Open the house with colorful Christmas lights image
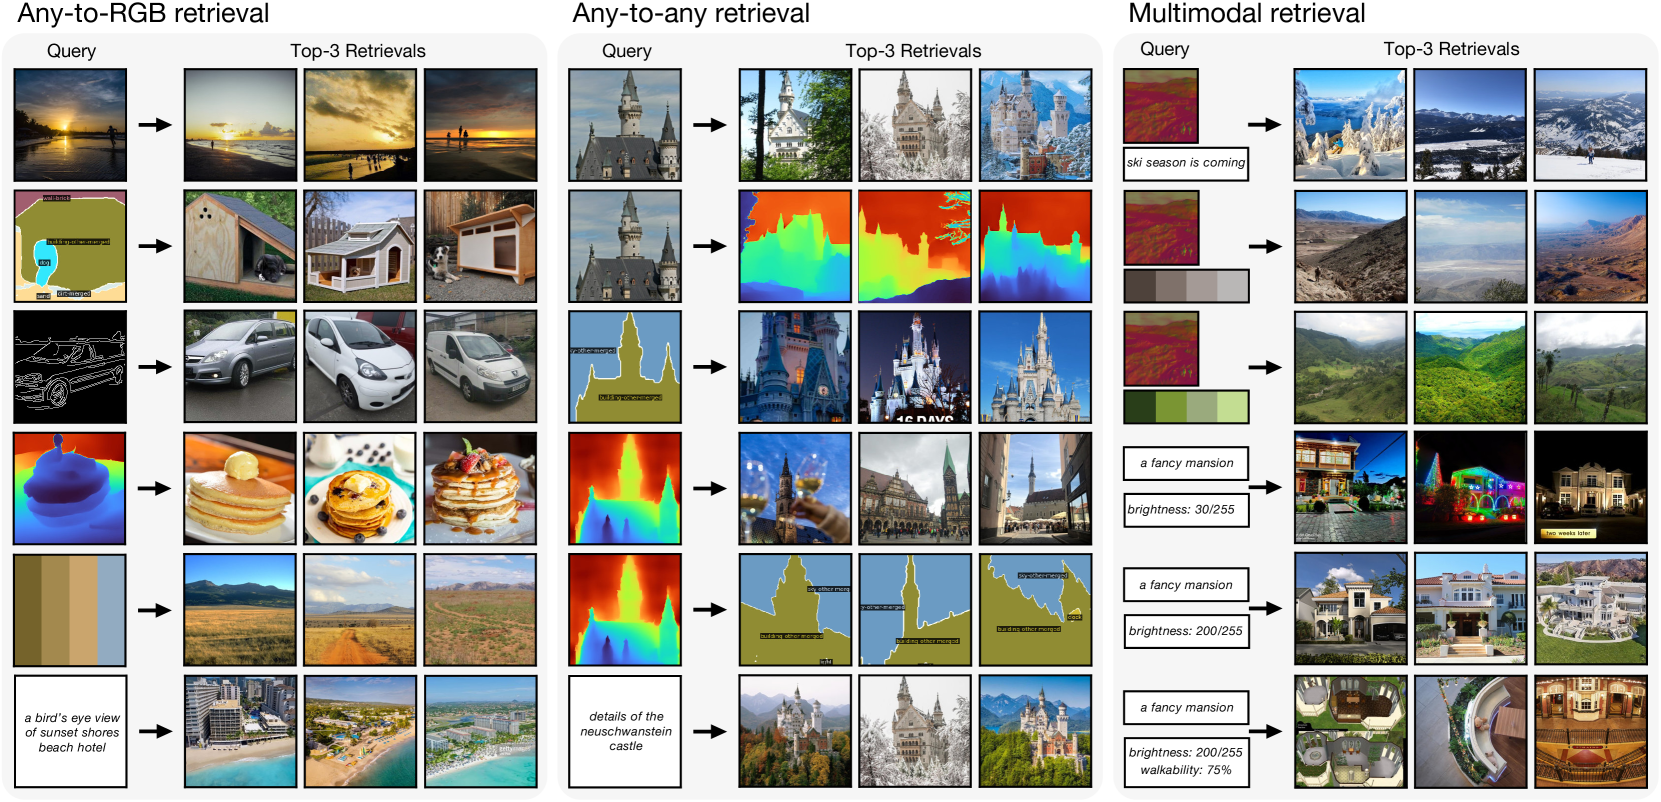This screenshot has height=802, width=1661. [x=1470, y=488]
